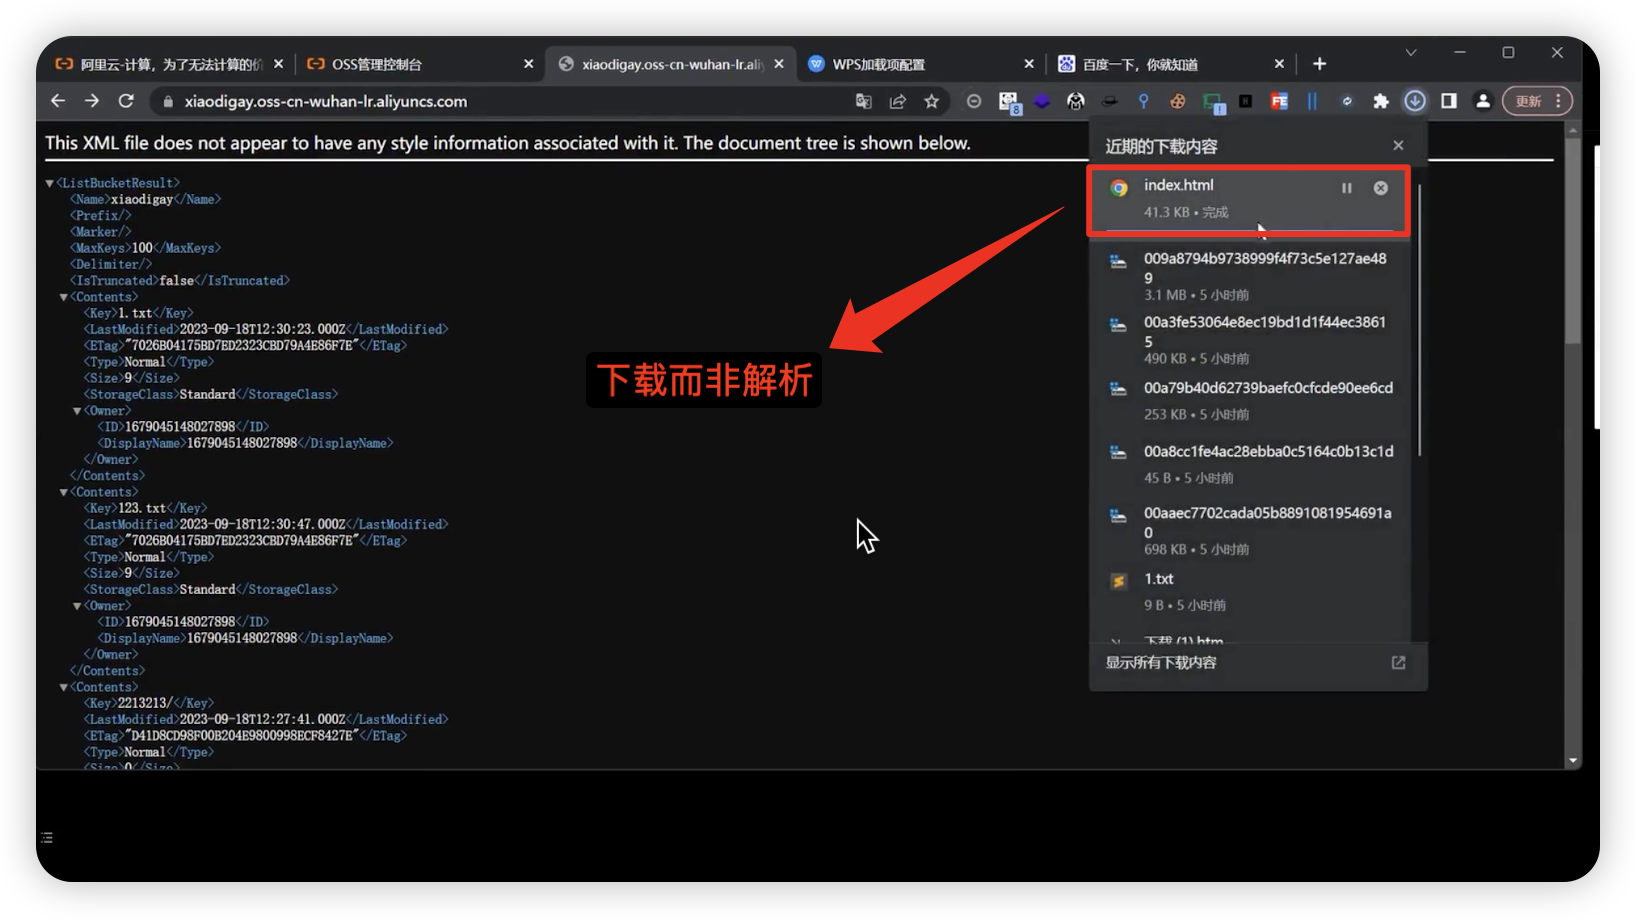Collapse the Contents node containing Key 2213213/
This screenshot has width=1636, height=918.
(x=63, y=687)
